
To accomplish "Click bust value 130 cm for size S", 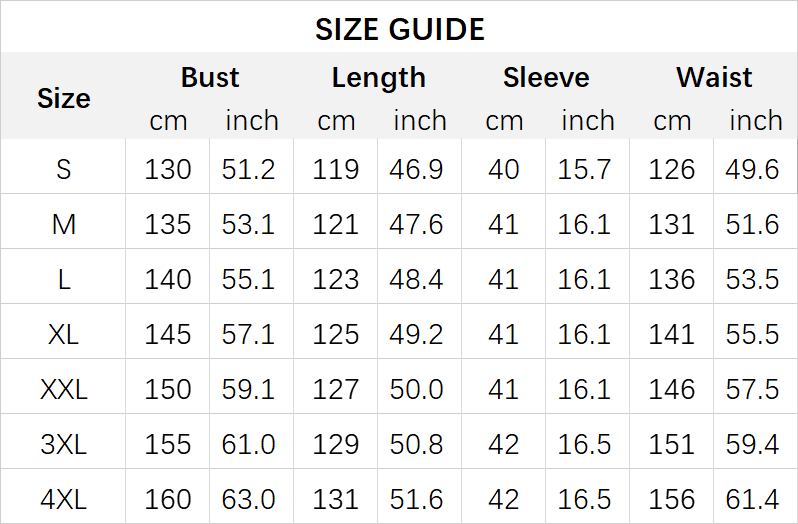I will pyautogui.click(x=168, y=169).
